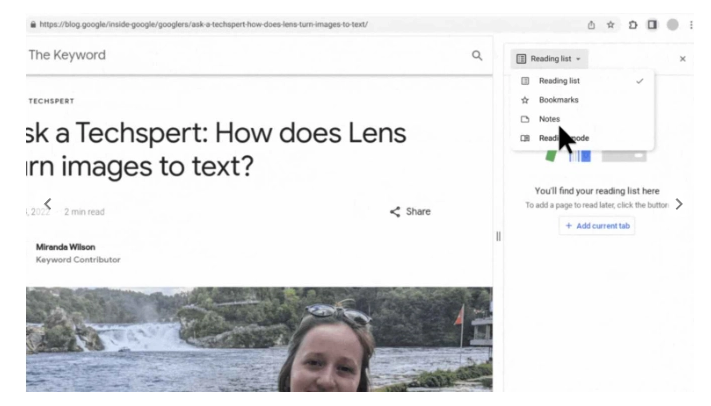
Task: Click the previous slide left chevron
Action: (x=48, y=204)
